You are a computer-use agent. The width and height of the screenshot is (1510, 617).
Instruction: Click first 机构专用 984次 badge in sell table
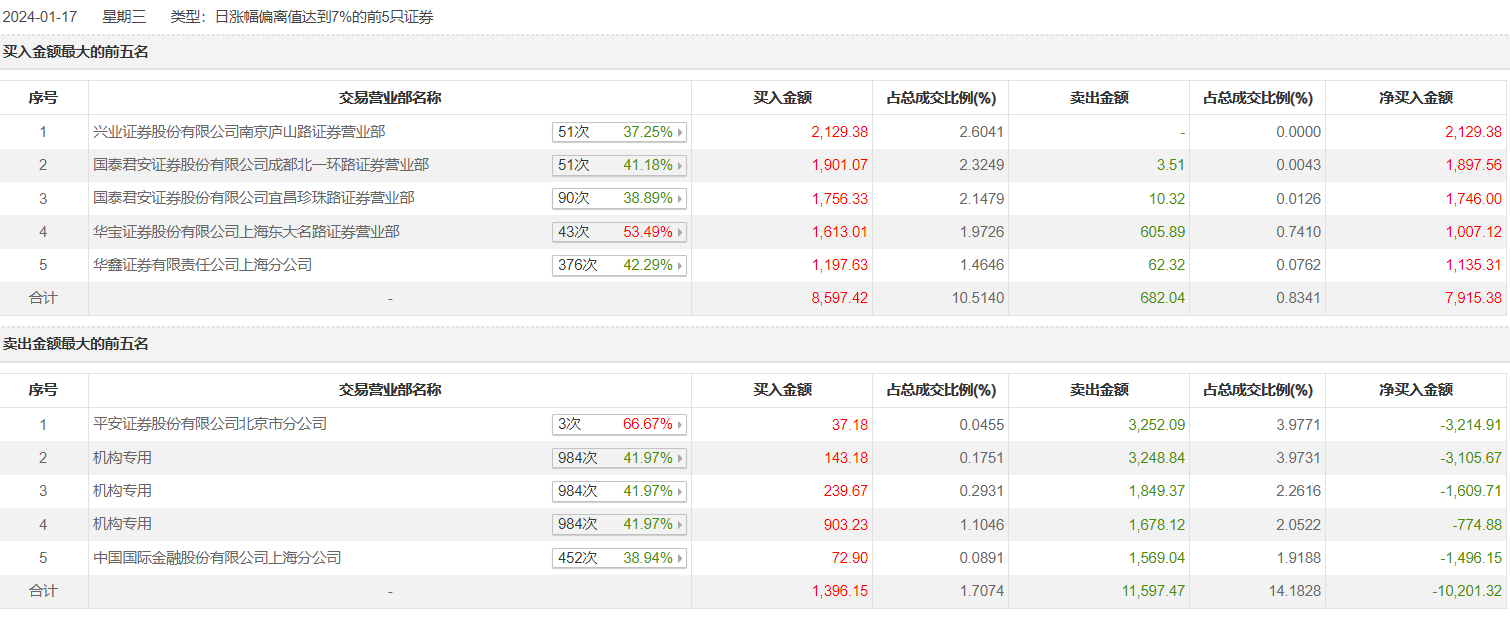[618, 458]
